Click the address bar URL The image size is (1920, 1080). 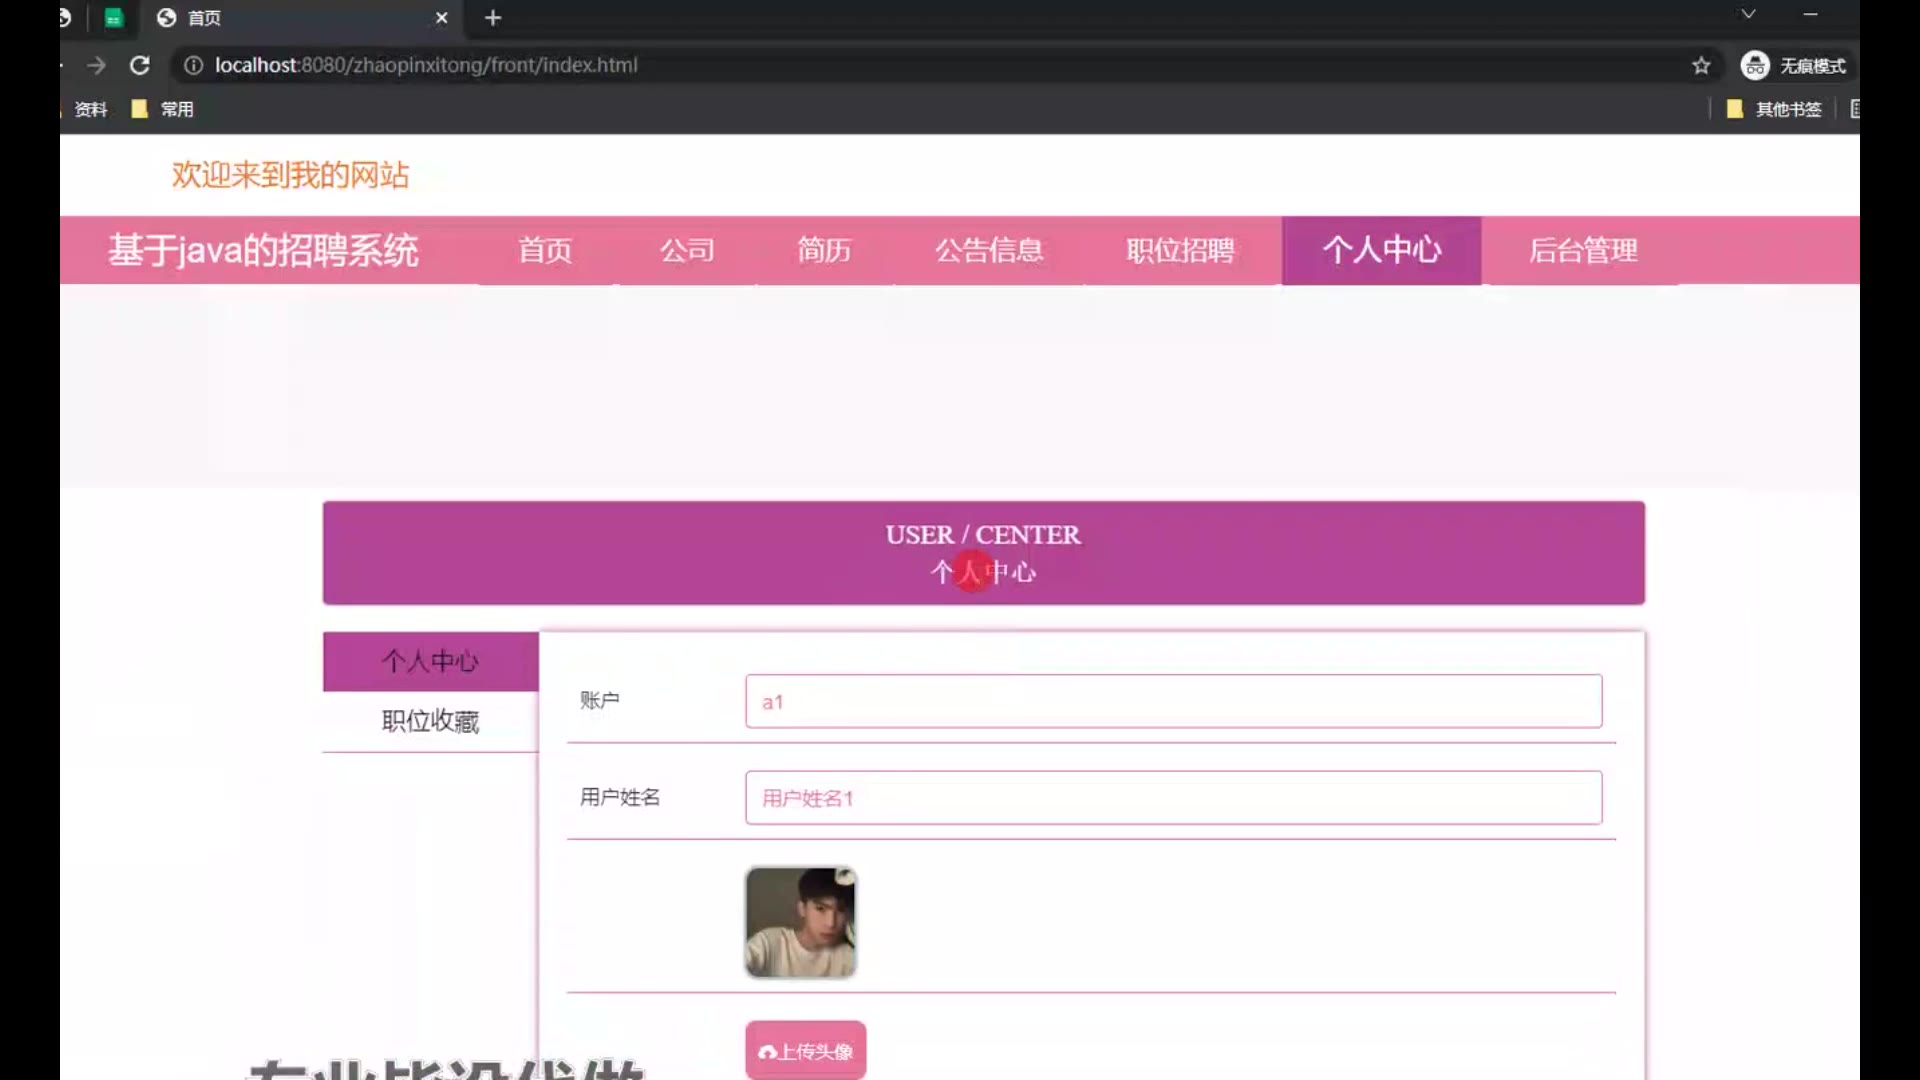[426, 65]
